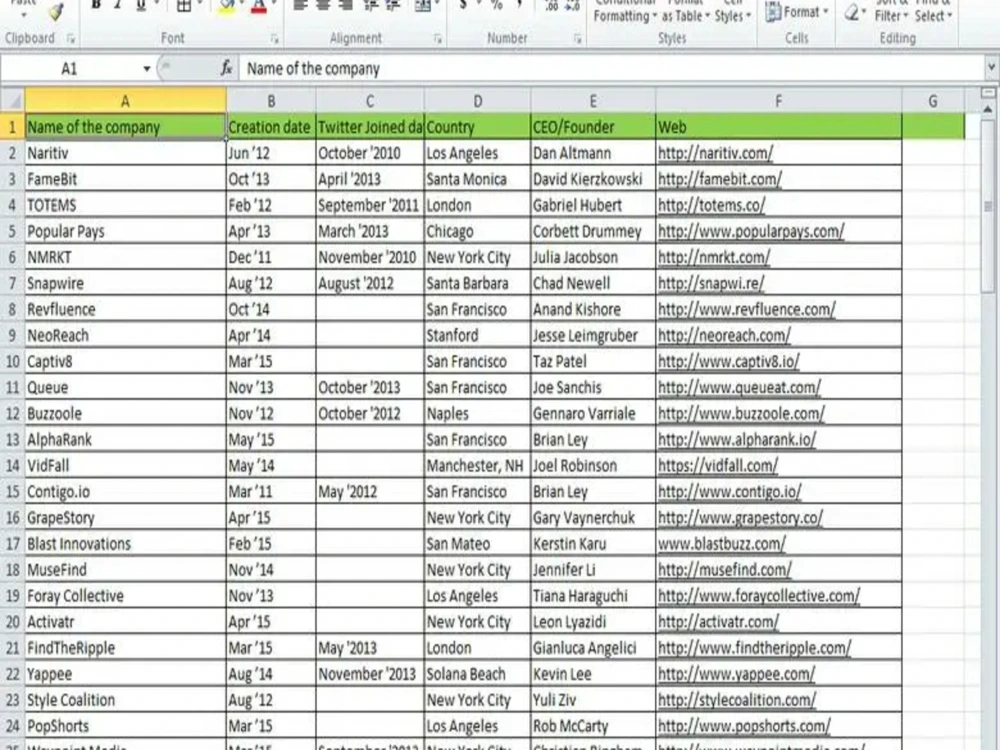Select the cell containing 'Tiana Haraguchi'
1000x750 pixels.
tap(593, 596)
